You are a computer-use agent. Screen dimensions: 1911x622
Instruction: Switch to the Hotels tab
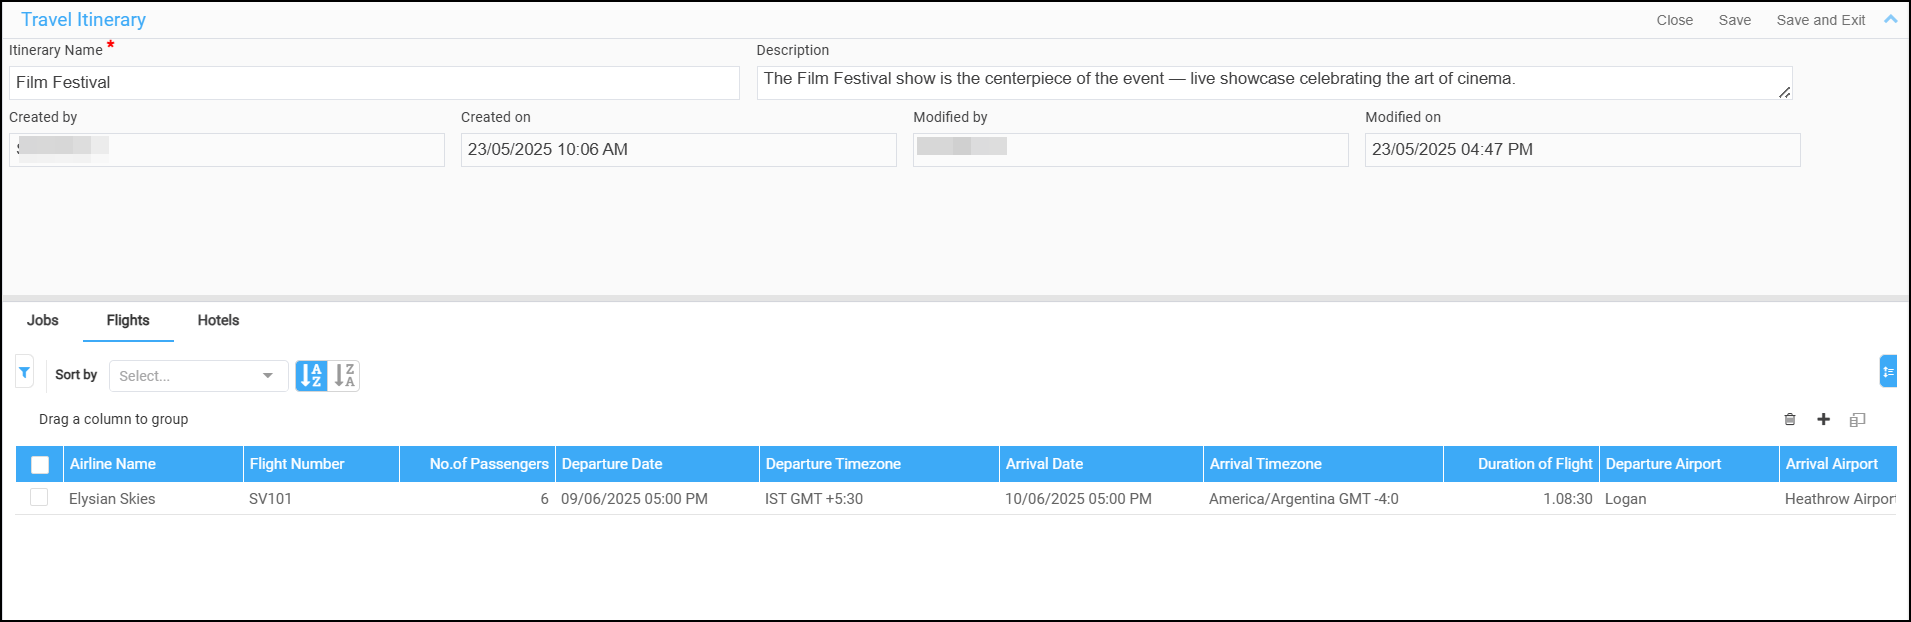coord(218,320)
